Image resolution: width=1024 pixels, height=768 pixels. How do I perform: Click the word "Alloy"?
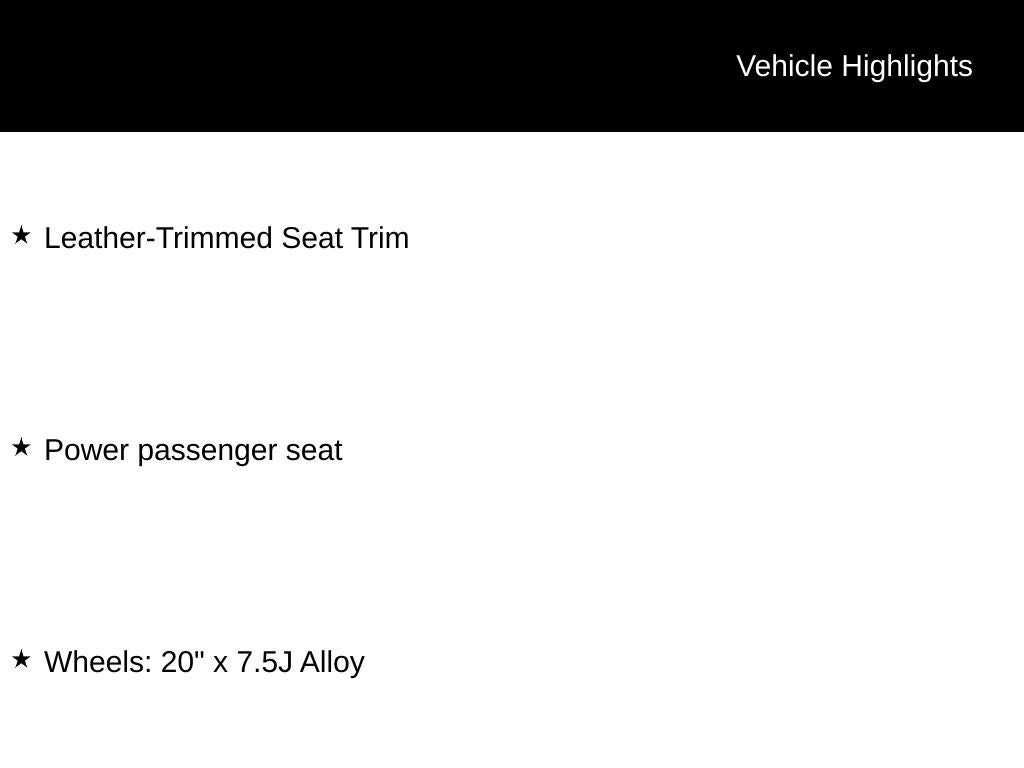point(332,662)
